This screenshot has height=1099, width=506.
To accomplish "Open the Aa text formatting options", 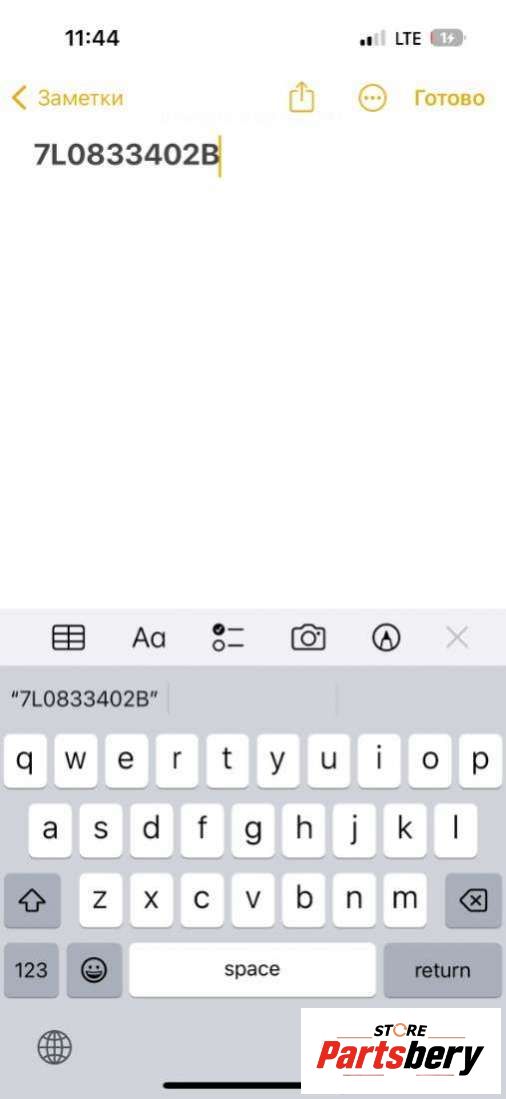I will click(x=149, y=638).
